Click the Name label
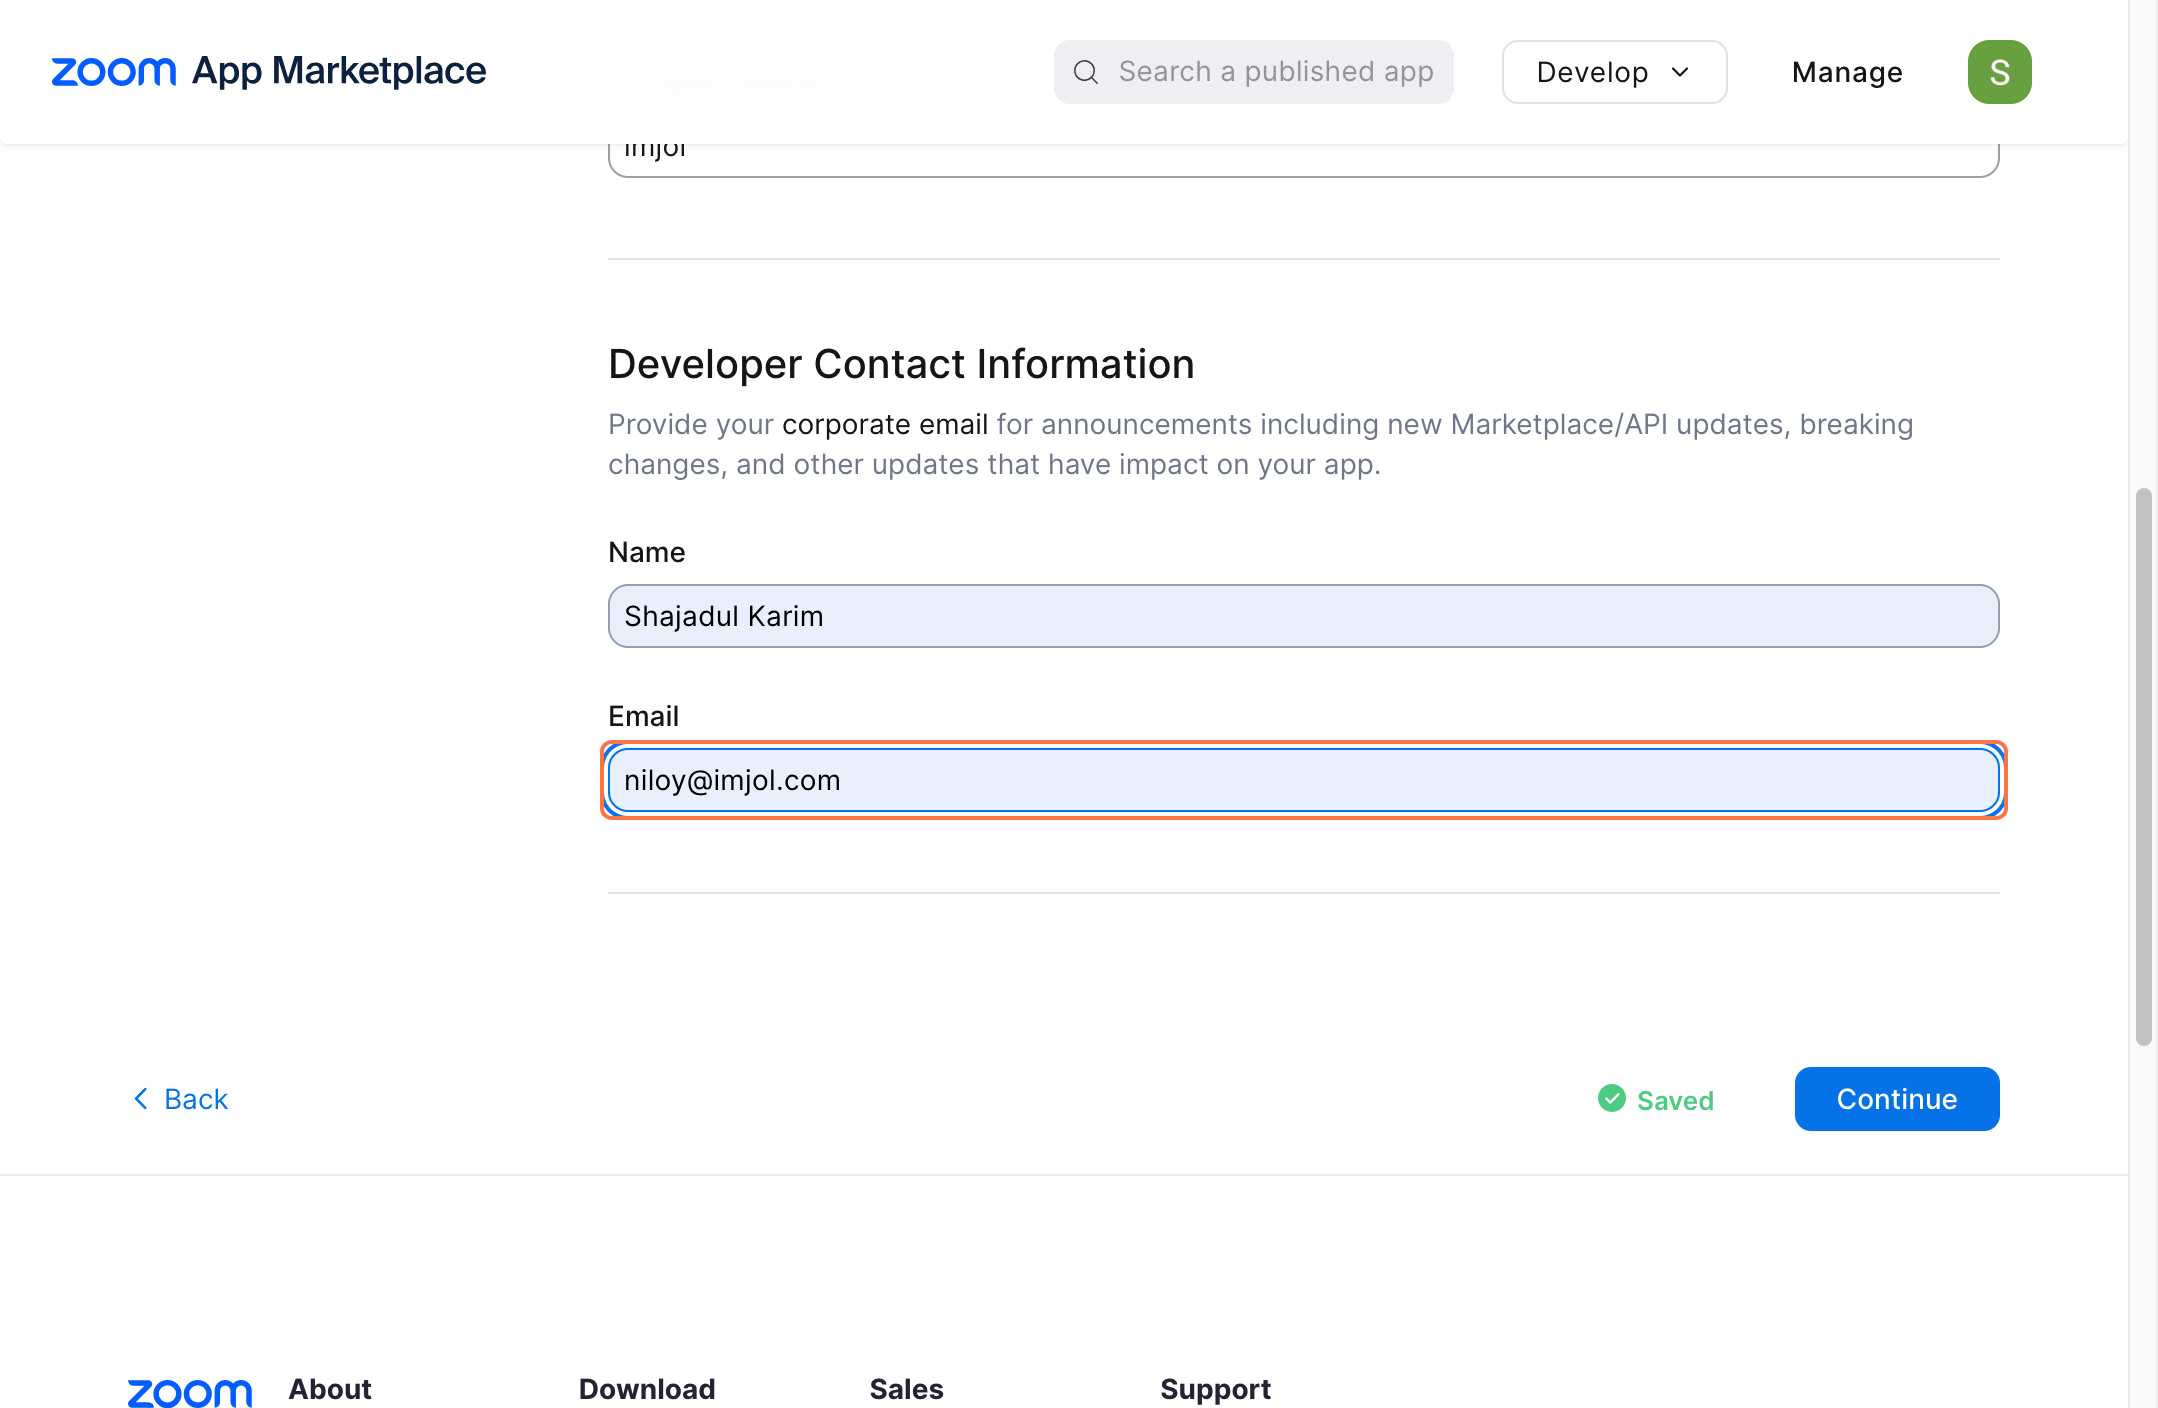The width and height of the screenshot is (2158, 1408). 647,552
